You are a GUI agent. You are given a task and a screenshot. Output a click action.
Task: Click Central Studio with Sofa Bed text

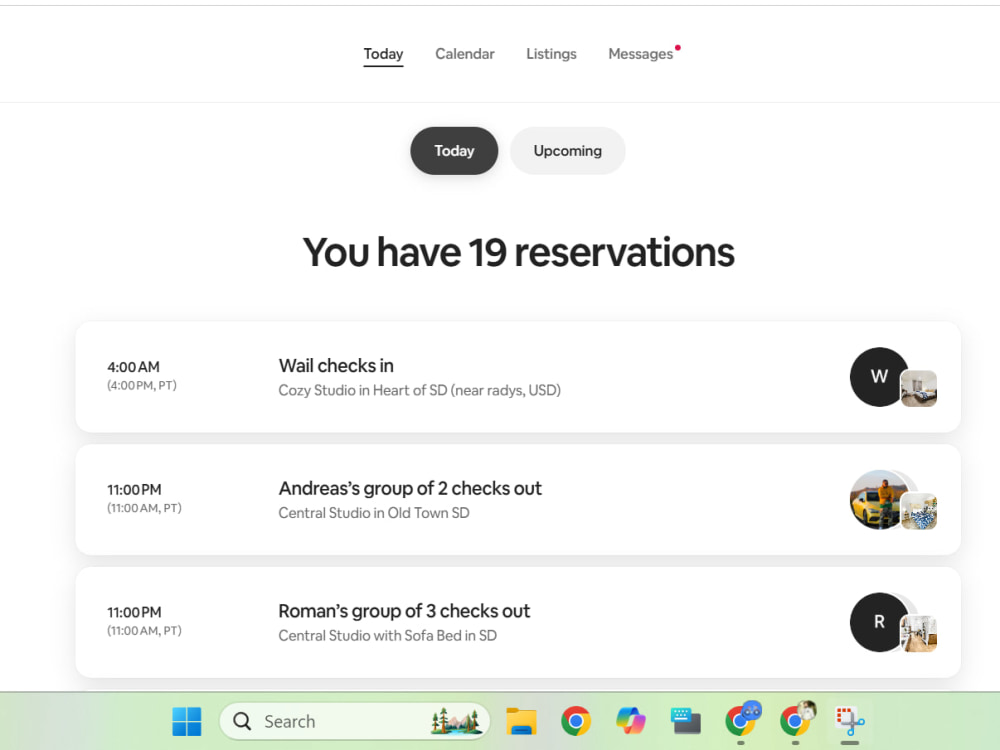pos(387,635)
